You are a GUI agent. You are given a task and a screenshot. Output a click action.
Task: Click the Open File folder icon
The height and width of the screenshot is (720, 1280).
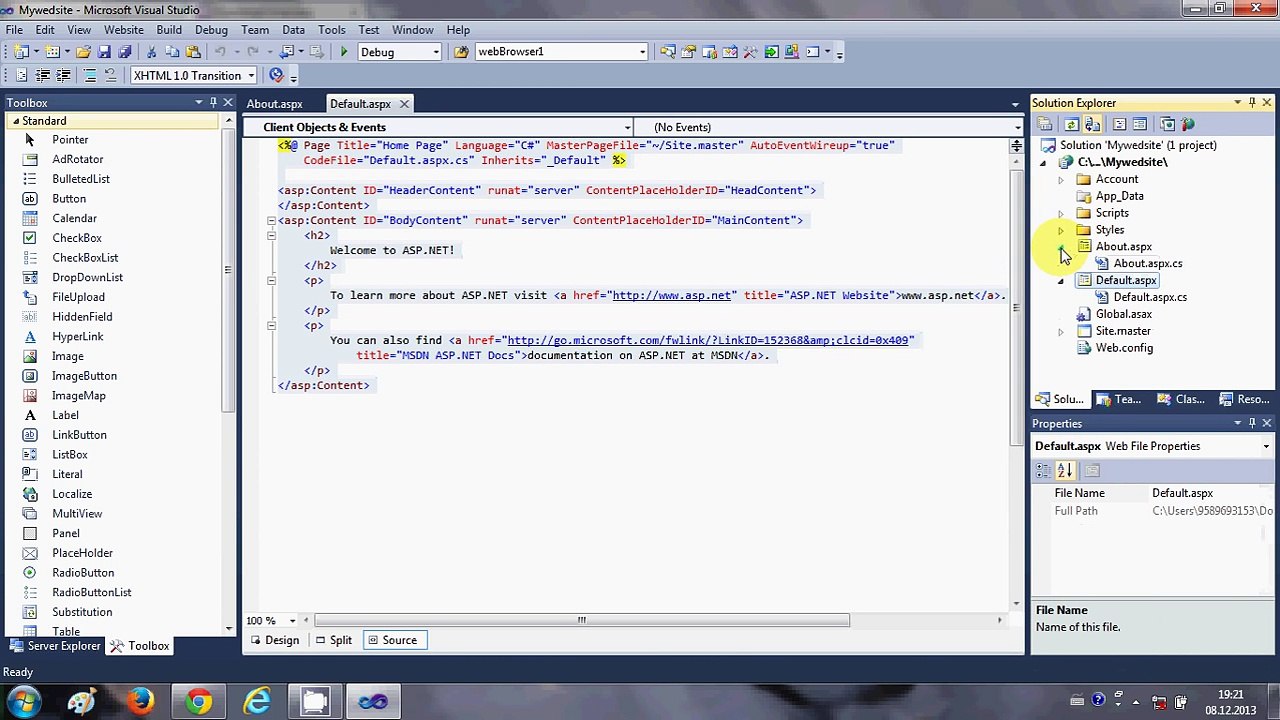pyautogui.click(x=83, y=52)
